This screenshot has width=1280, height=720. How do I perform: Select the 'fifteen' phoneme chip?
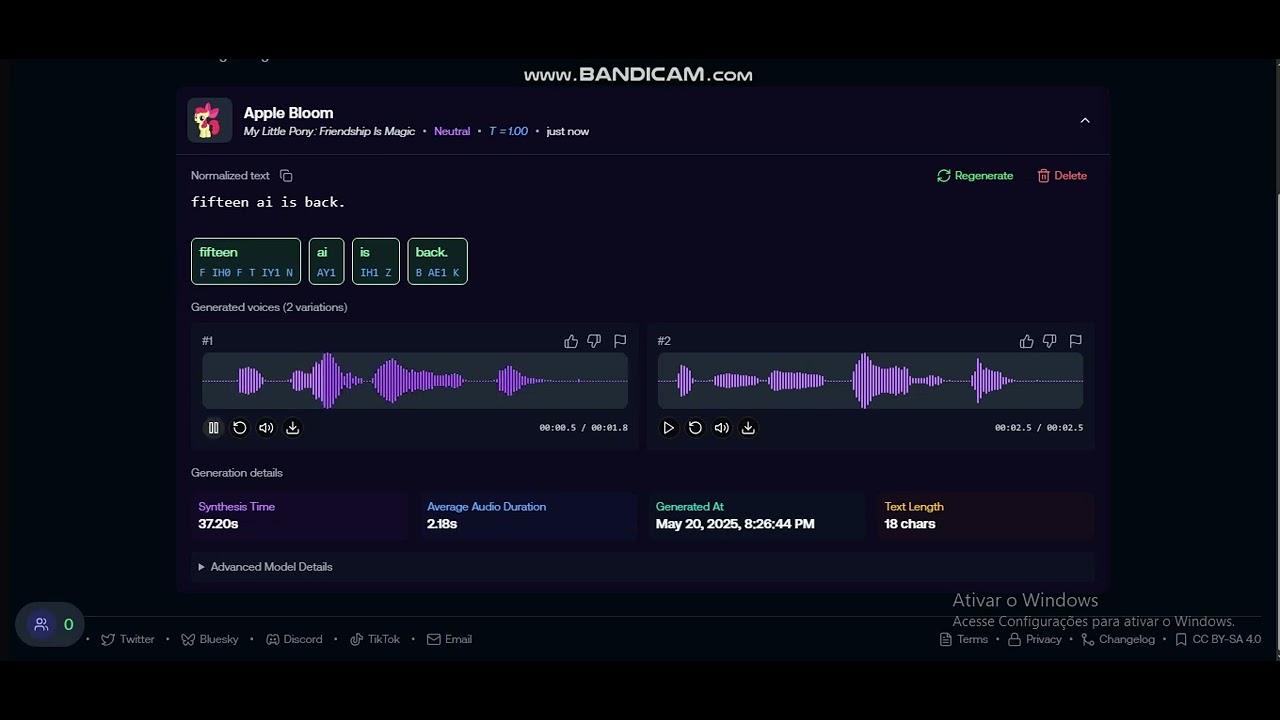[246, 261]
